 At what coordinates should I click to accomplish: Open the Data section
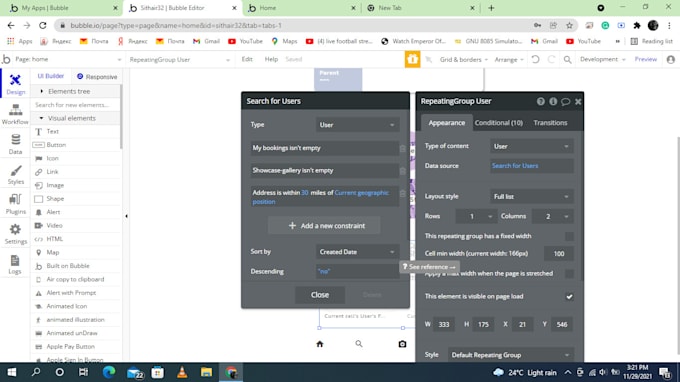pyautogui.click(x=15, y=144)
